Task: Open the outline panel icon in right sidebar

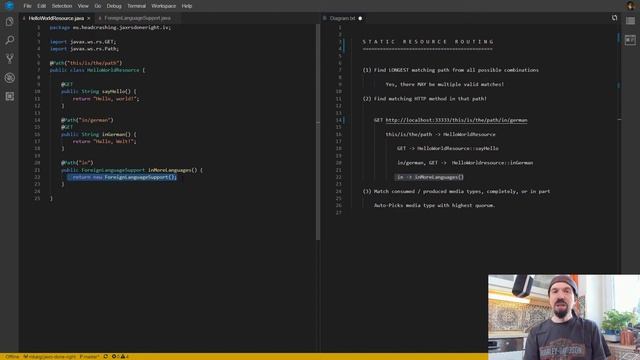Action: pyautogui.click(x=630, y=21)
